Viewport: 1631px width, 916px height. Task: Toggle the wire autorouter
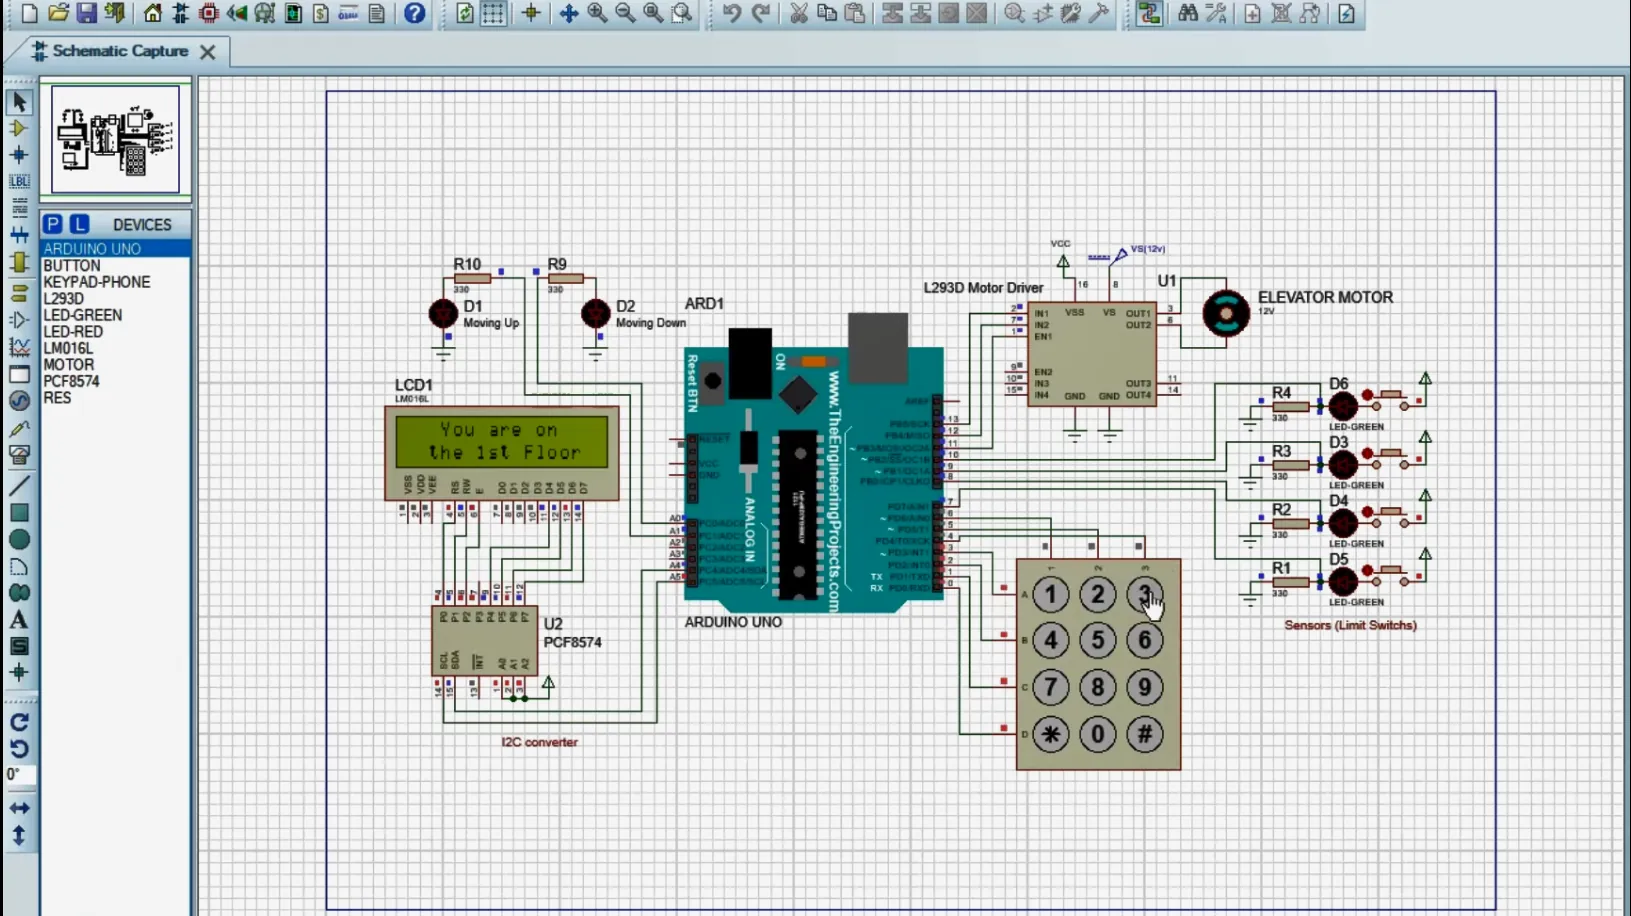tap(1149, 13)
